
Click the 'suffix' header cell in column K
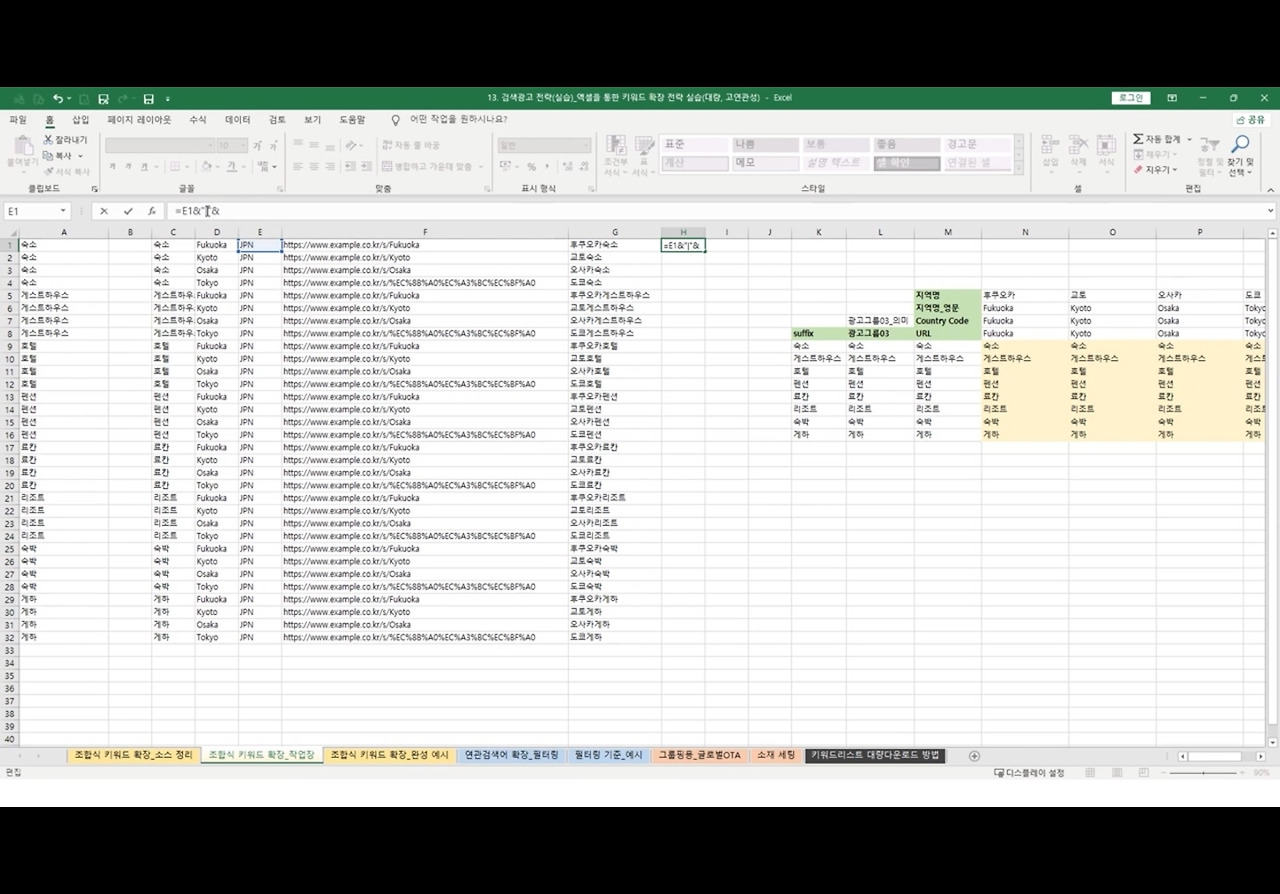point(818,333)
